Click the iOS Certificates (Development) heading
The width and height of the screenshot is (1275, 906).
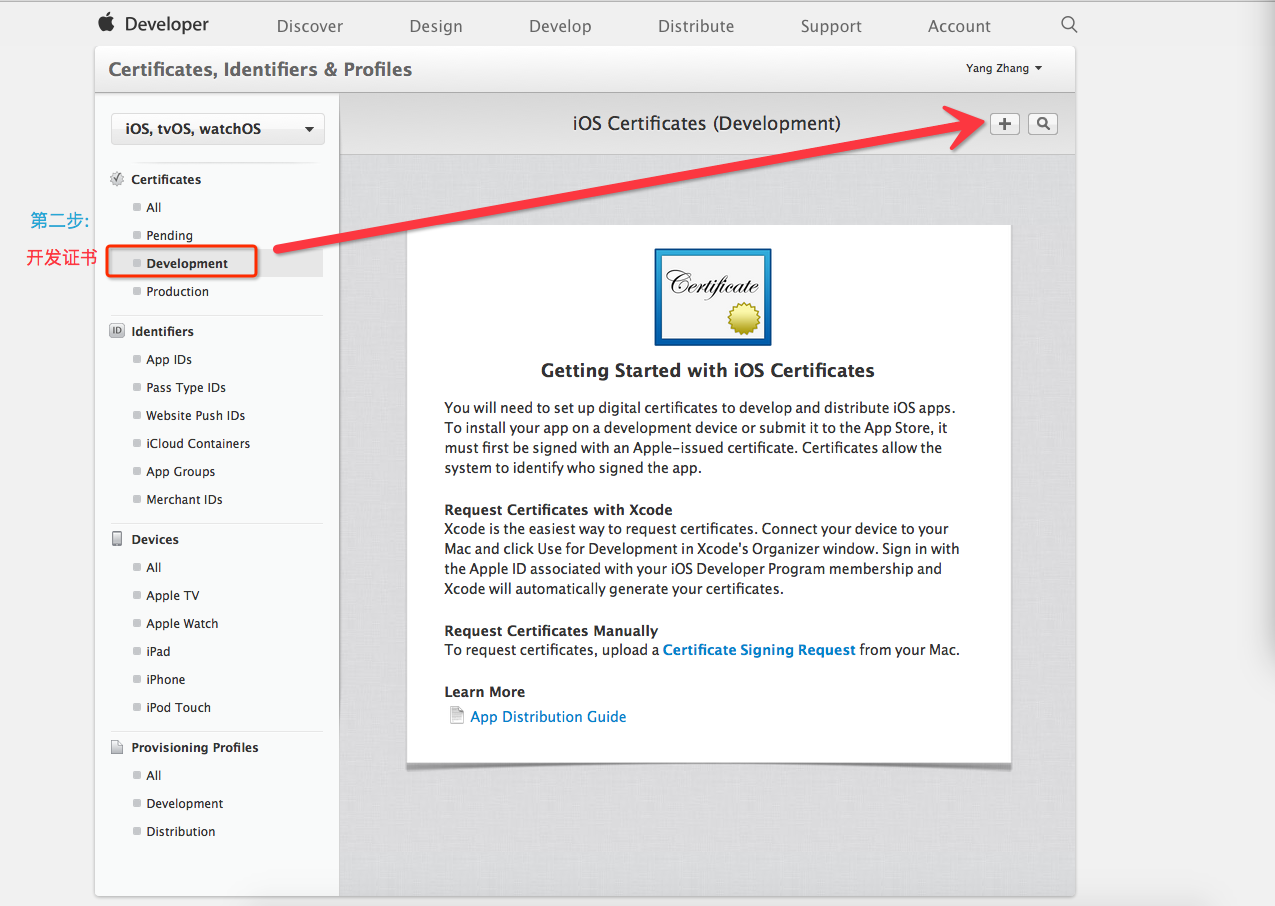click(x=706, y=123)
